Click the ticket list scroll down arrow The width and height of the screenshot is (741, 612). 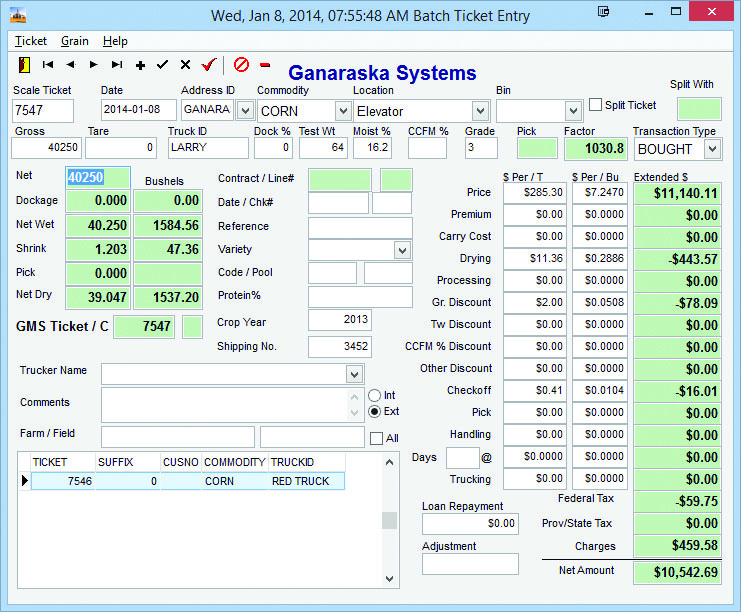click(x=389, y=578)
